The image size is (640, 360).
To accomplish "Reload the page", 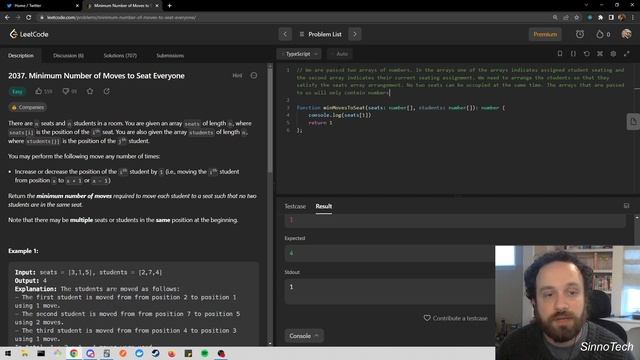I will coord(29,18).
